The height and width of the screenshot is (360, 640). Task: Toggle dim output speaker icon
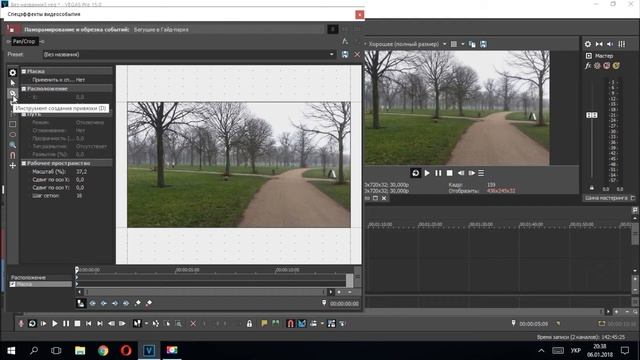coord(610,44)
